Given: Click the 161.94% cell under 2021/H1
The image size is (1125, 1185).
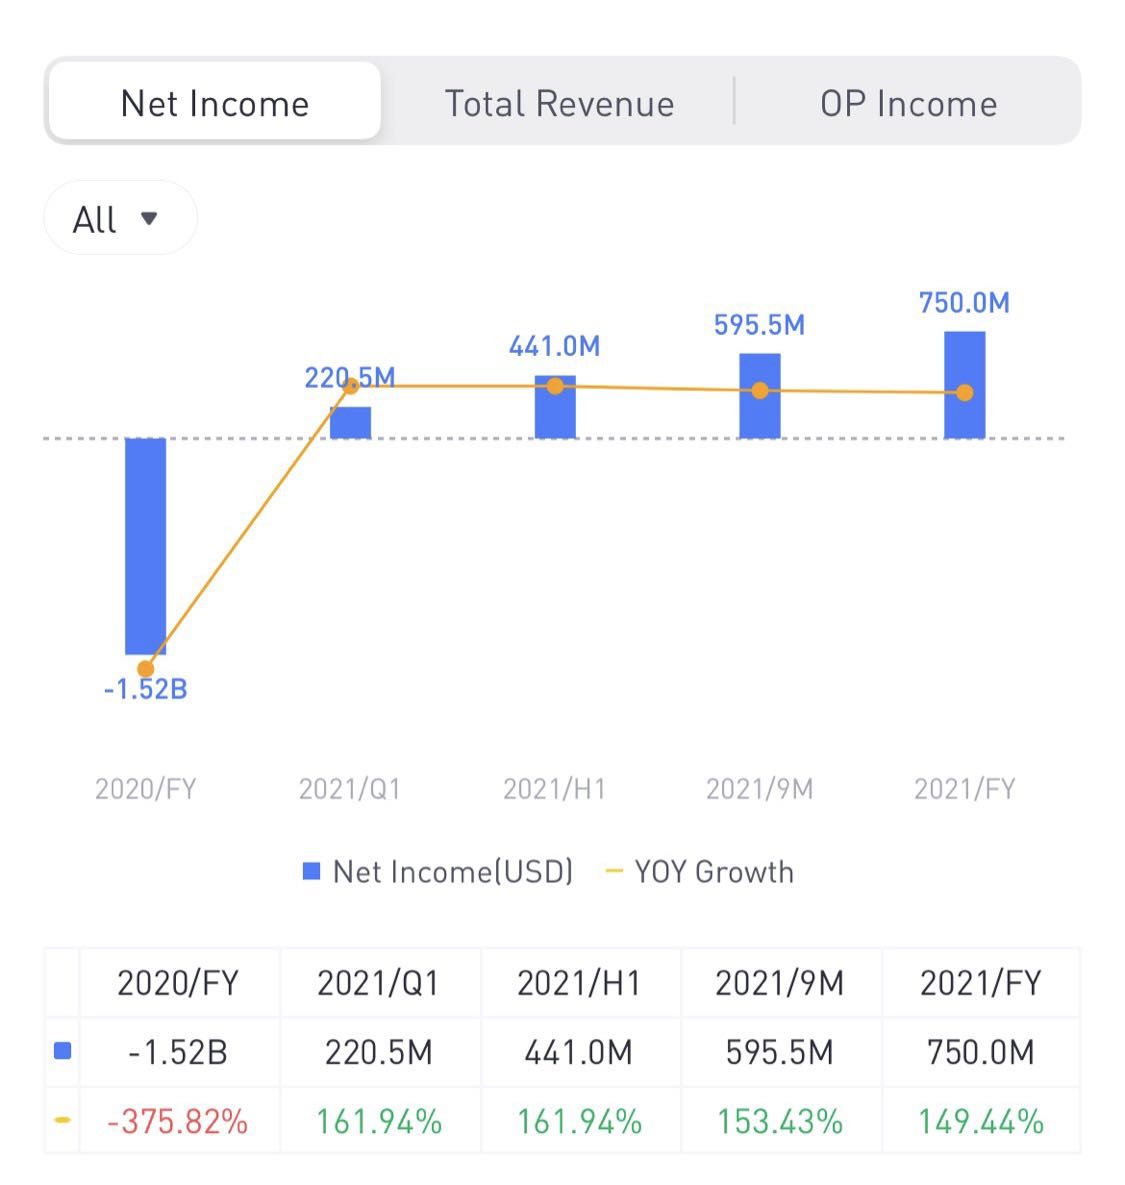Looking at the screenshot, I should click(x=579, y=1121).
